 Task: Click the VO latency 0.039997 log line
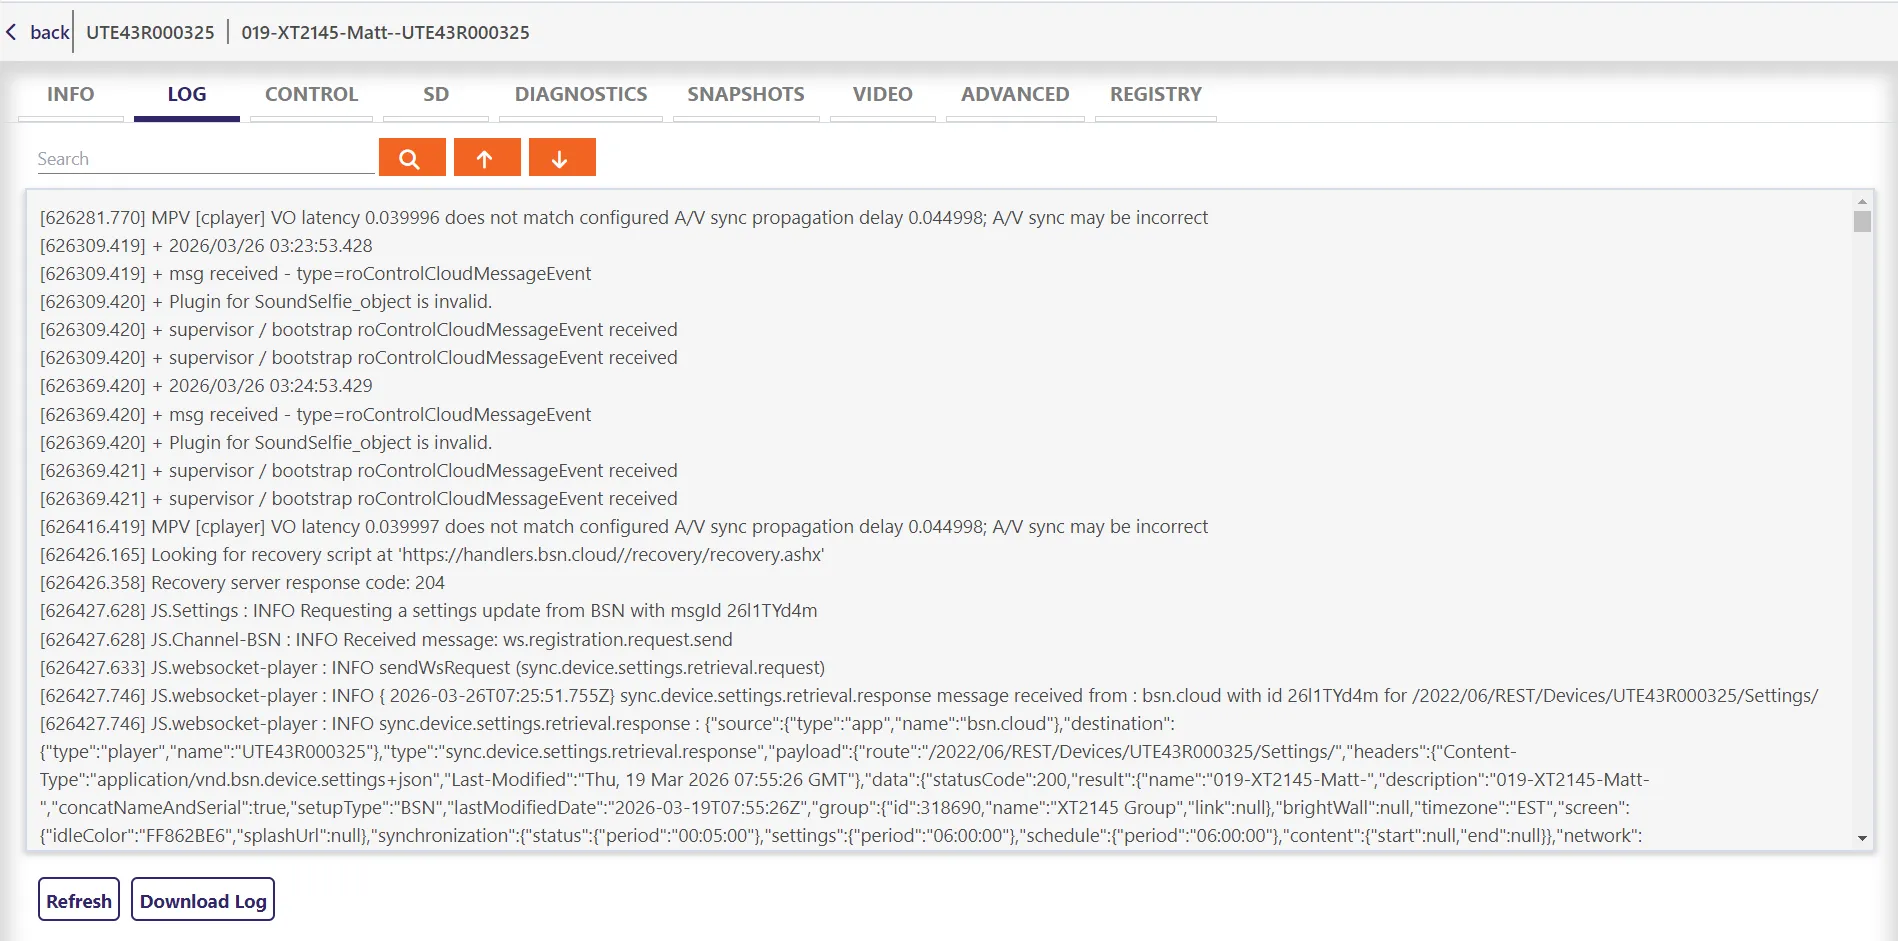click(624, 527)
